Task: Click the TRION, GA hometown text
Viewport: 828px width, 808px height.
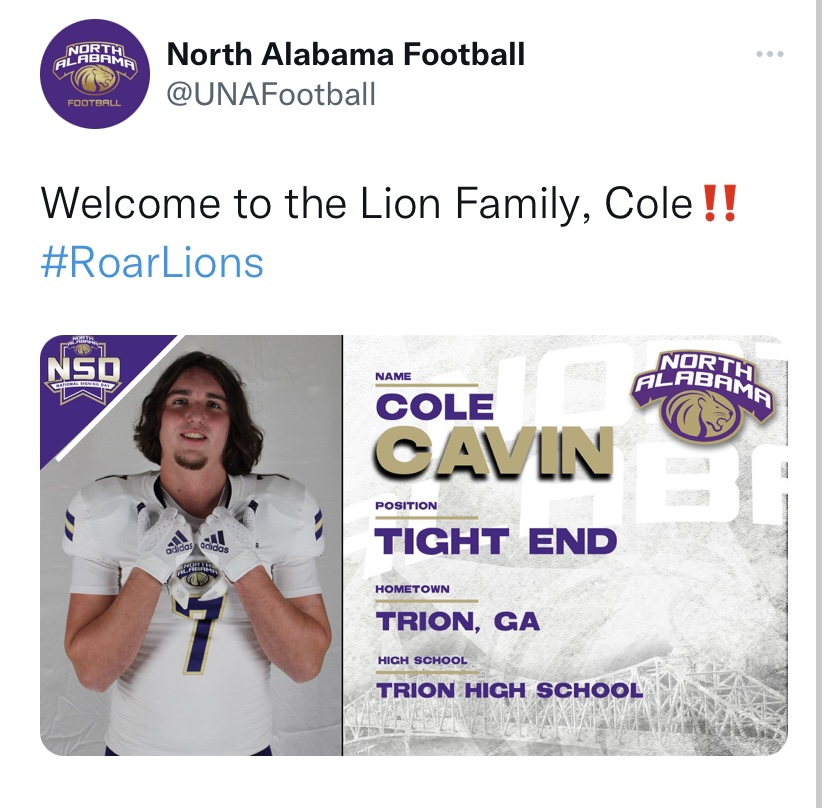Action: [457, 621]
